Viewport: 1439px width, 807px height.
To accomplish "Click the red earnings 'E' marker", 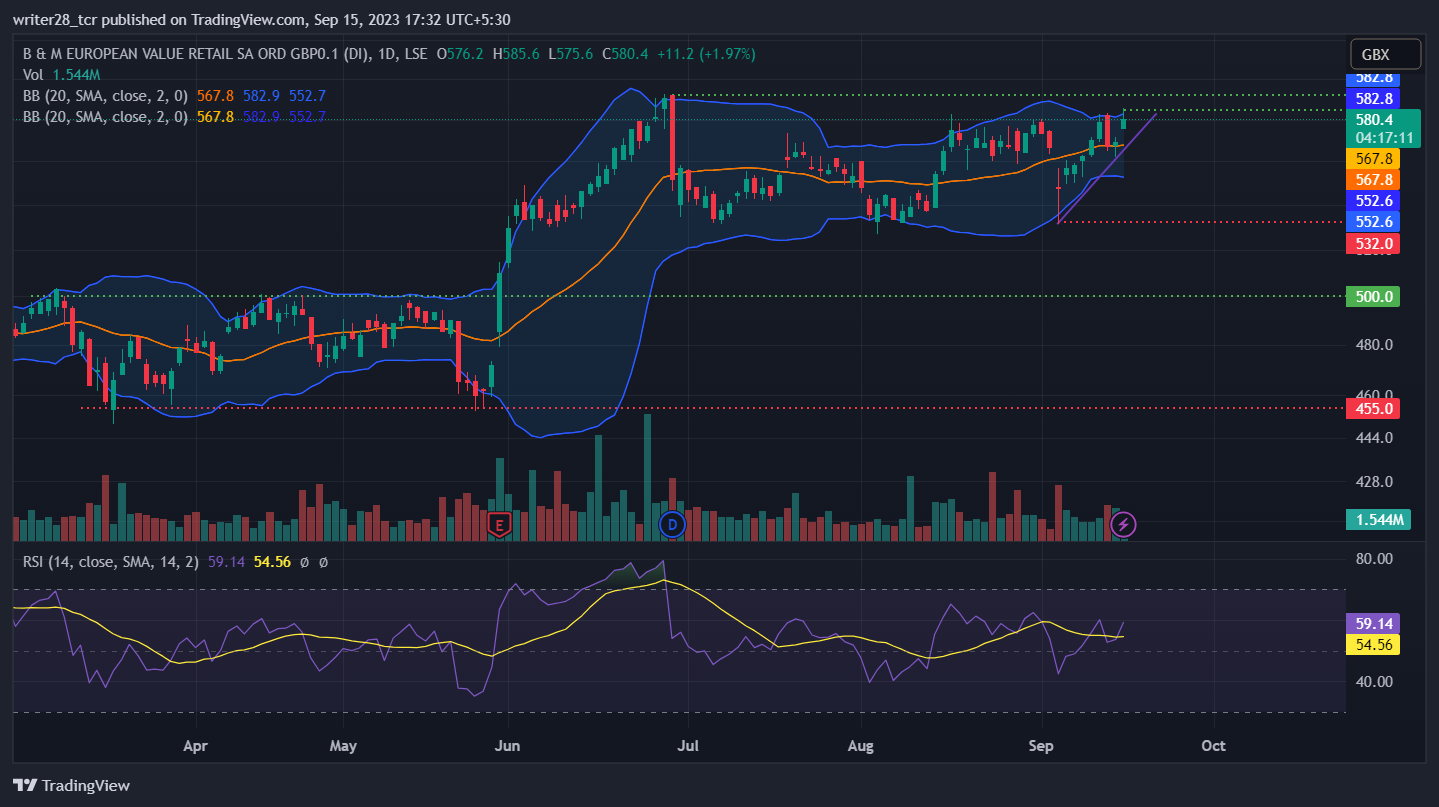I will [x=499, y=523].
